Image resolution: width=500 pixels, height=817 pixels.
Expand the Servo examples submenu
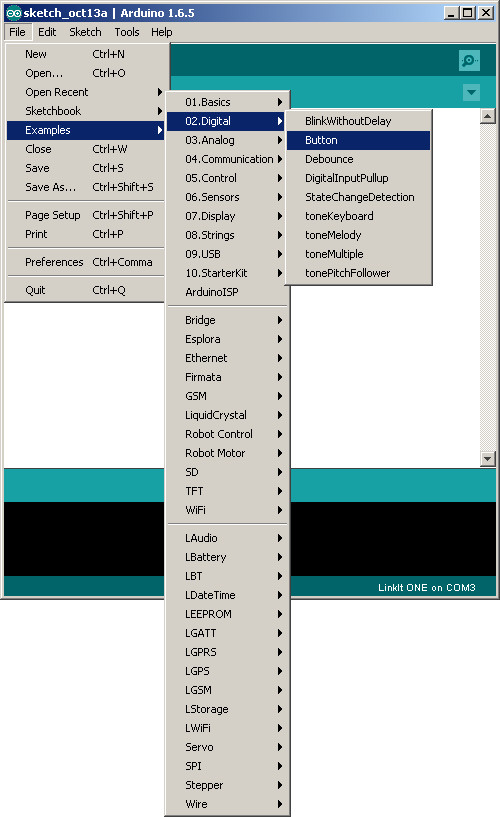pyautogui.click(x=227, y=748)
